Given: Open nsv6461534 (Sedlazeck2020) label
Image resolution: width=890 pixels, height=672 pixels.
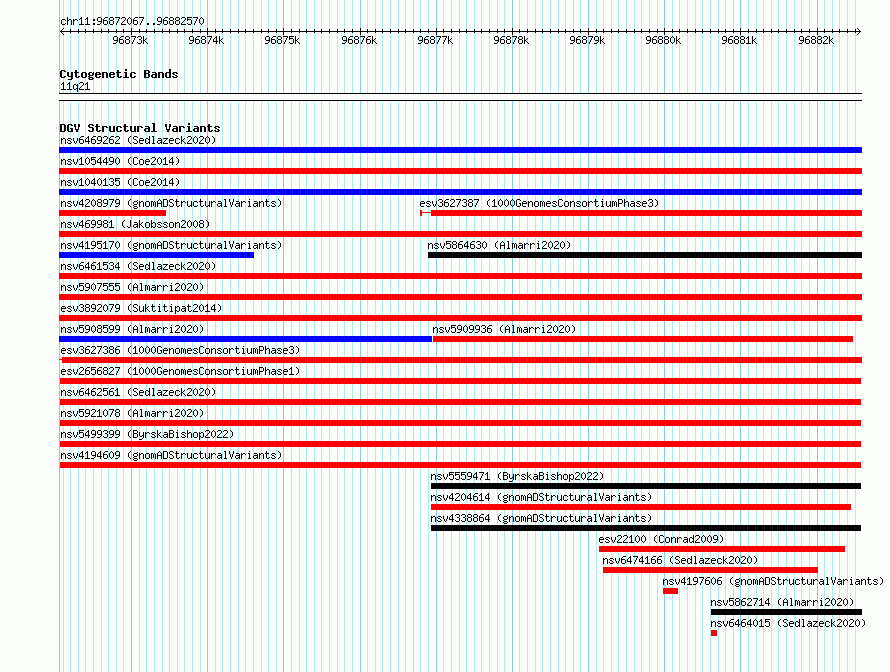Looking at the screenshot, I should click(138, 266).
